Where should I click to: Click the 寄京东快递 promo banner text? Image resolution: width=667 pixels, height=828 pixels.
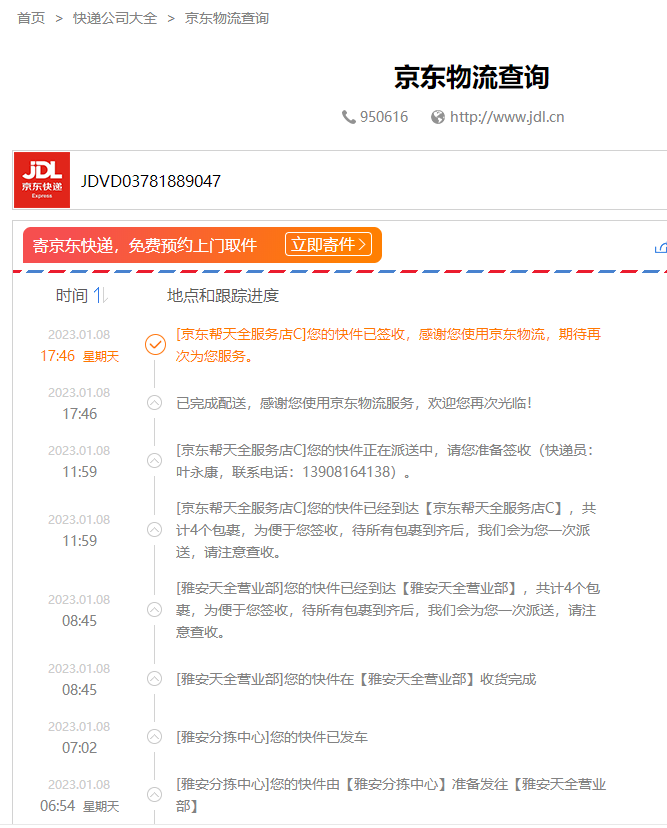coord(145,245)
